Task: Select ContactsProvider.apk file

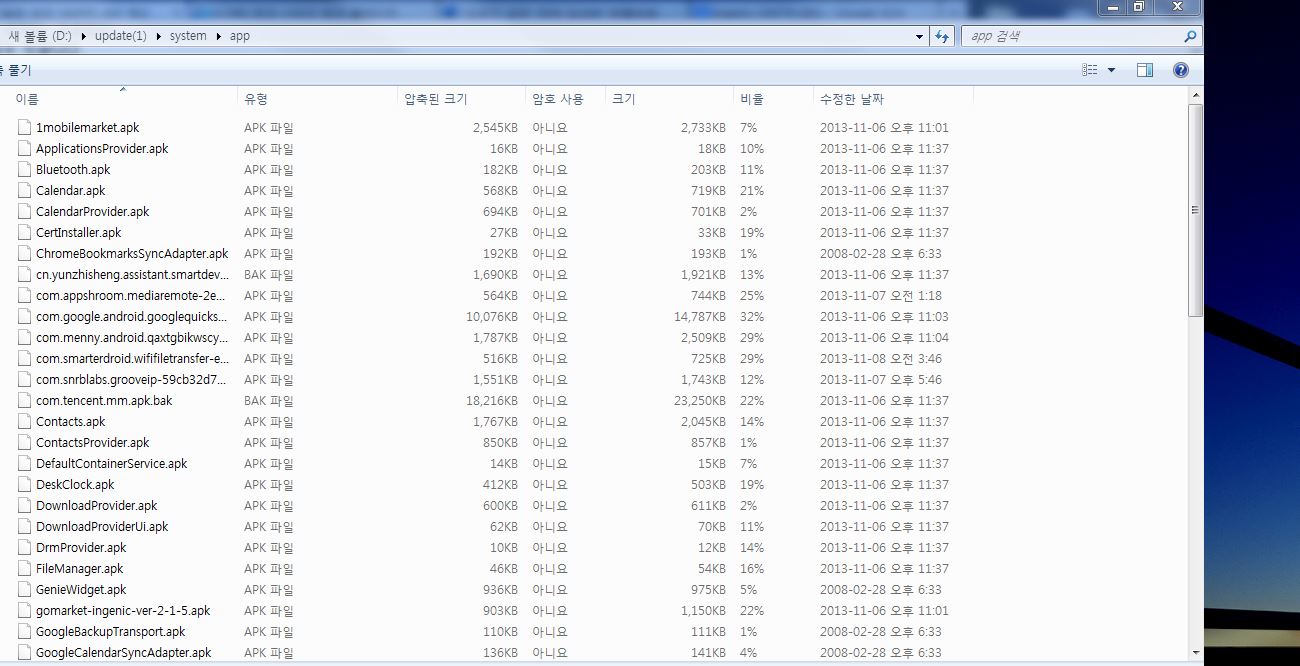Action: tap(92, 443)
